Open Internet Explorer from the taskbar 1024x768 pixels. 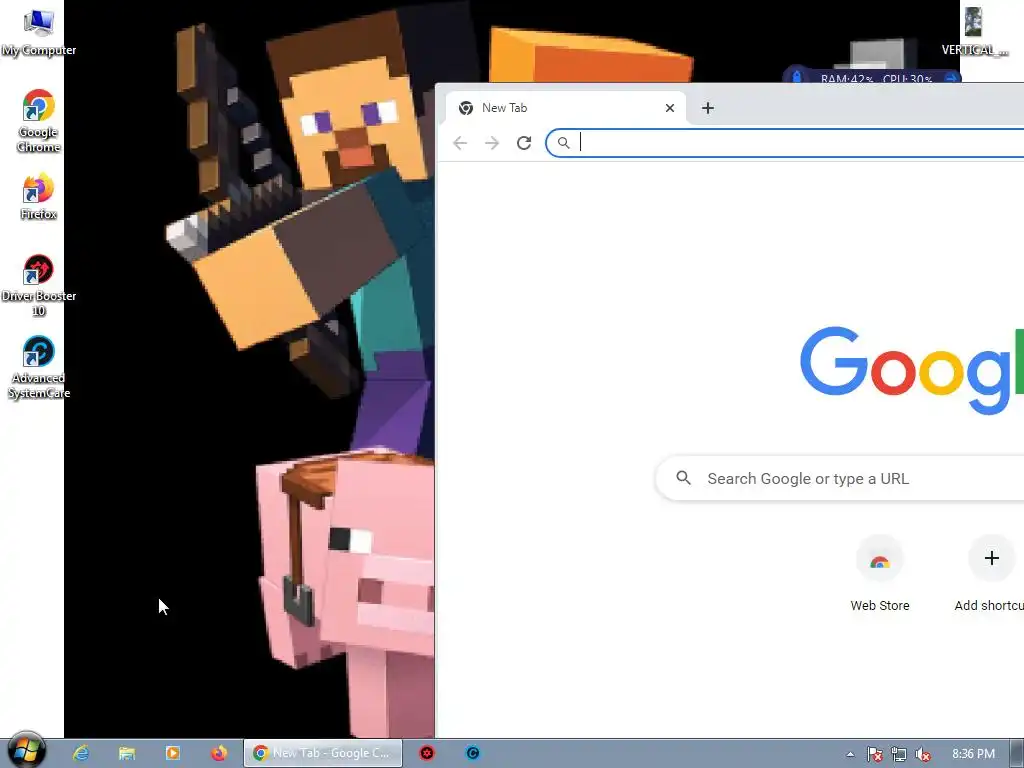pos(81,753)
